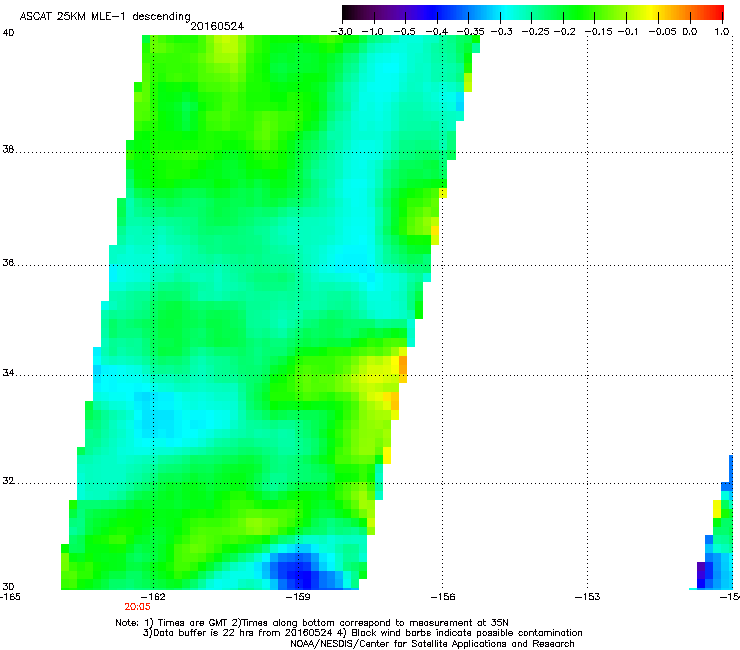740x650 pixels.
Task: Click the orange pixels at the swath edge near 34N
Action: coord(403,369)
